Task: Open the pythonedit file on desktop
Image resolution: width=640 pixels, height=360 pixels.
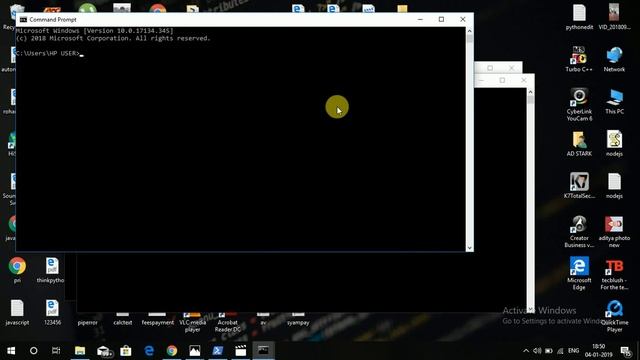Action: [579, 17]
